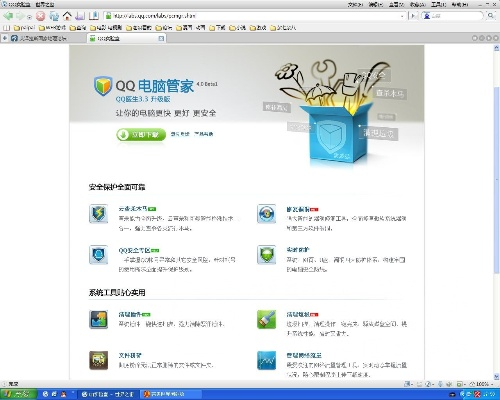Open the 查看 menu

397,4
